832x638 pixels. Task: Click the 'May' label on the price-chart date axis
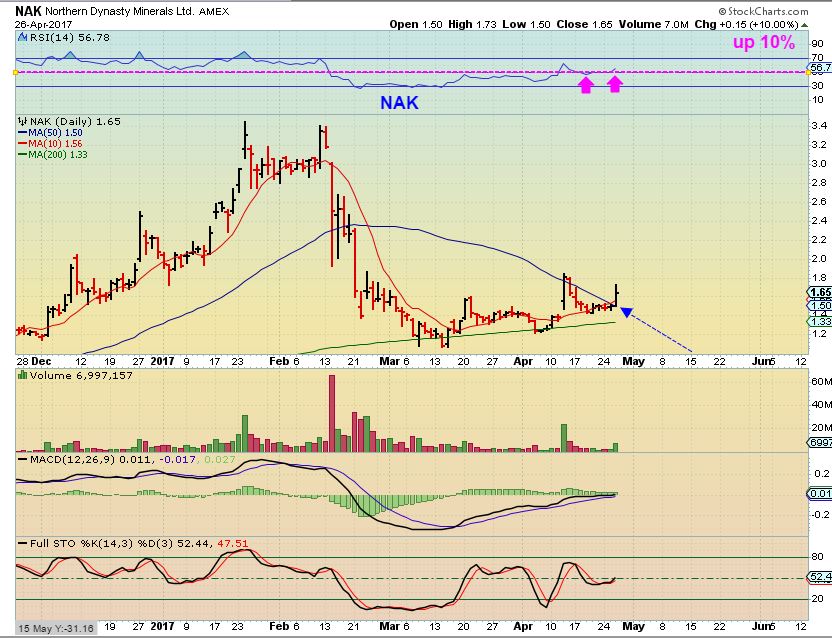[633, 361]
